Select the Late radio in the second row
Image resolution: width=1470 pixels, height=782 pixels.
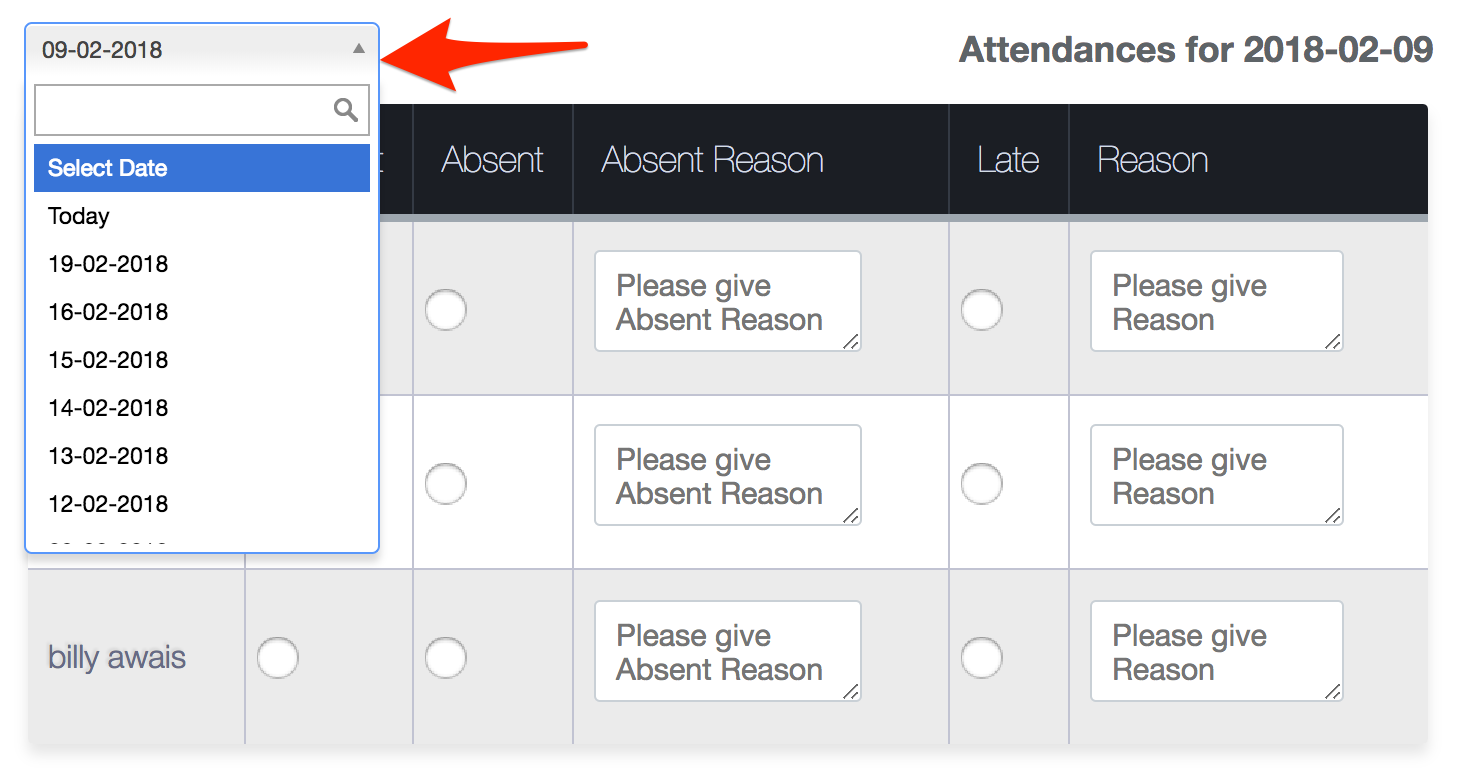click(981, 484)
